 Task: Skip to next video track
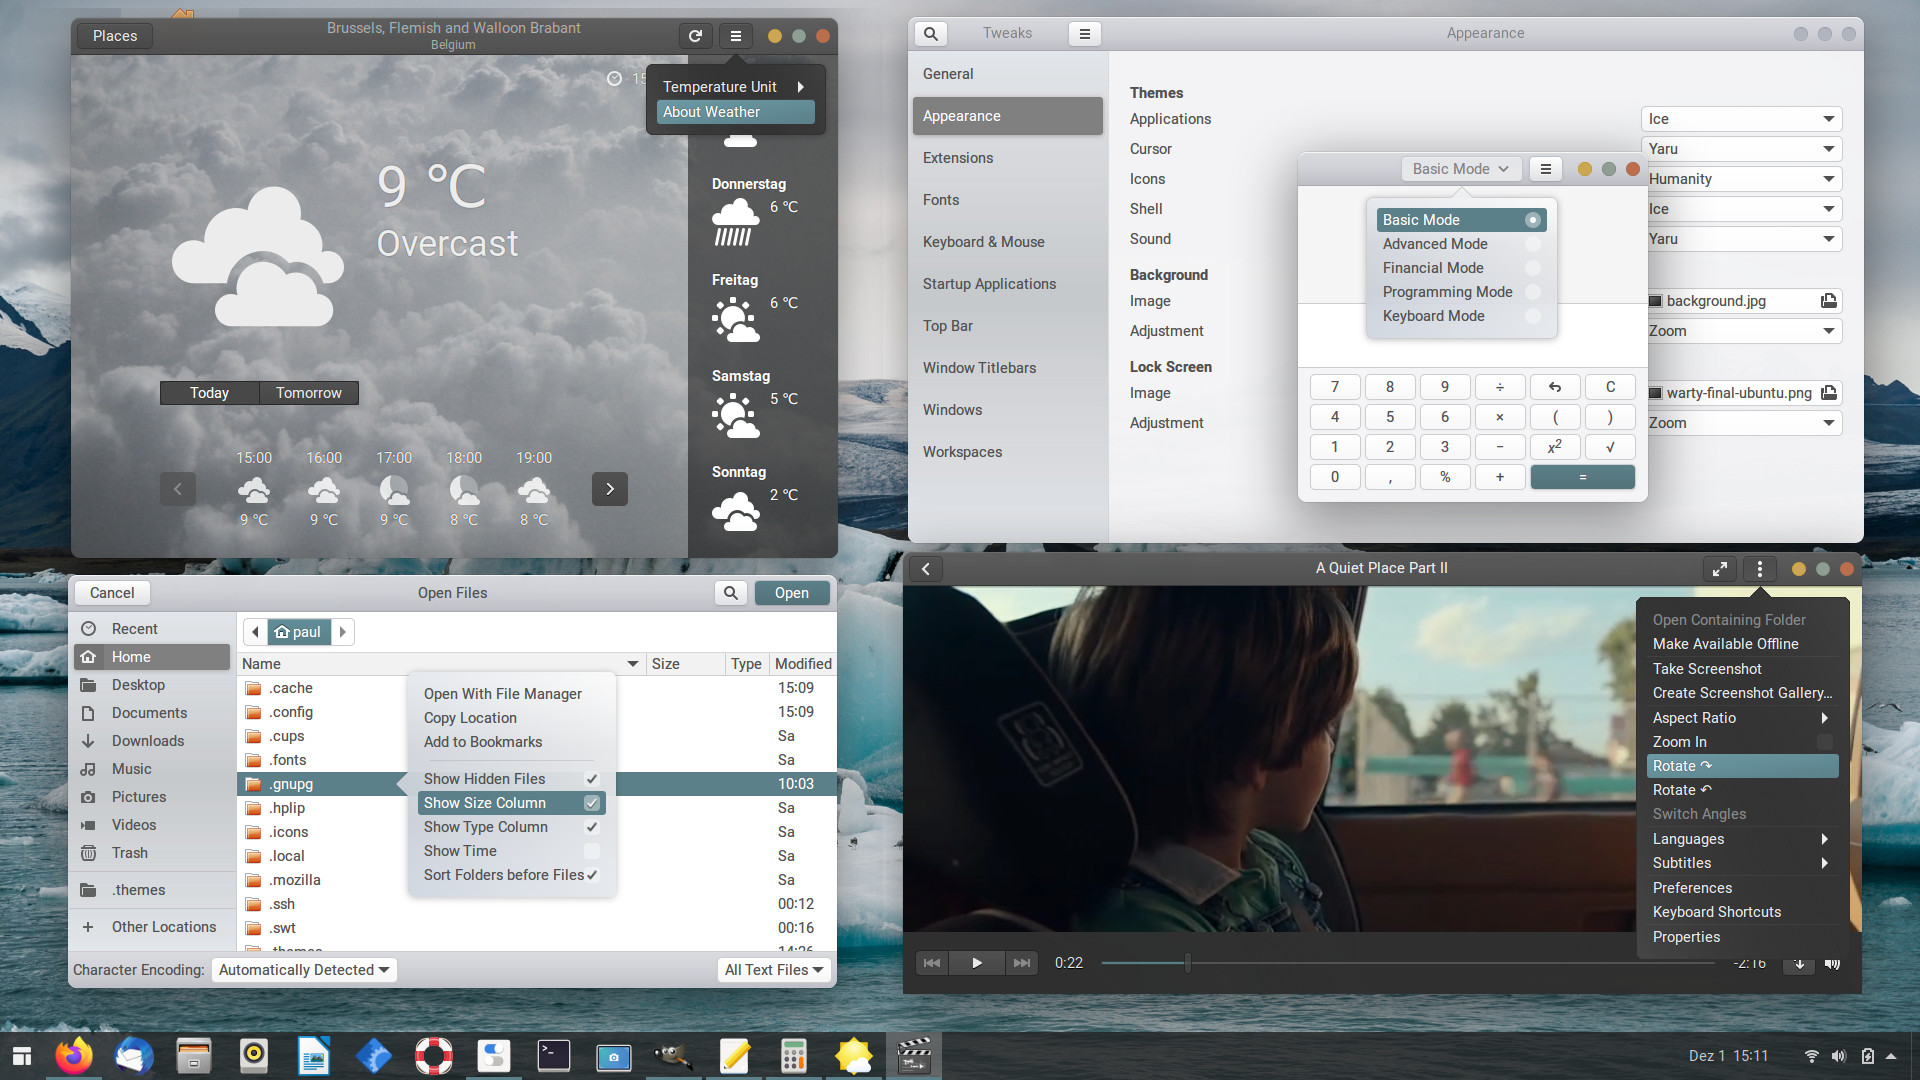(x=1021, y=963)
